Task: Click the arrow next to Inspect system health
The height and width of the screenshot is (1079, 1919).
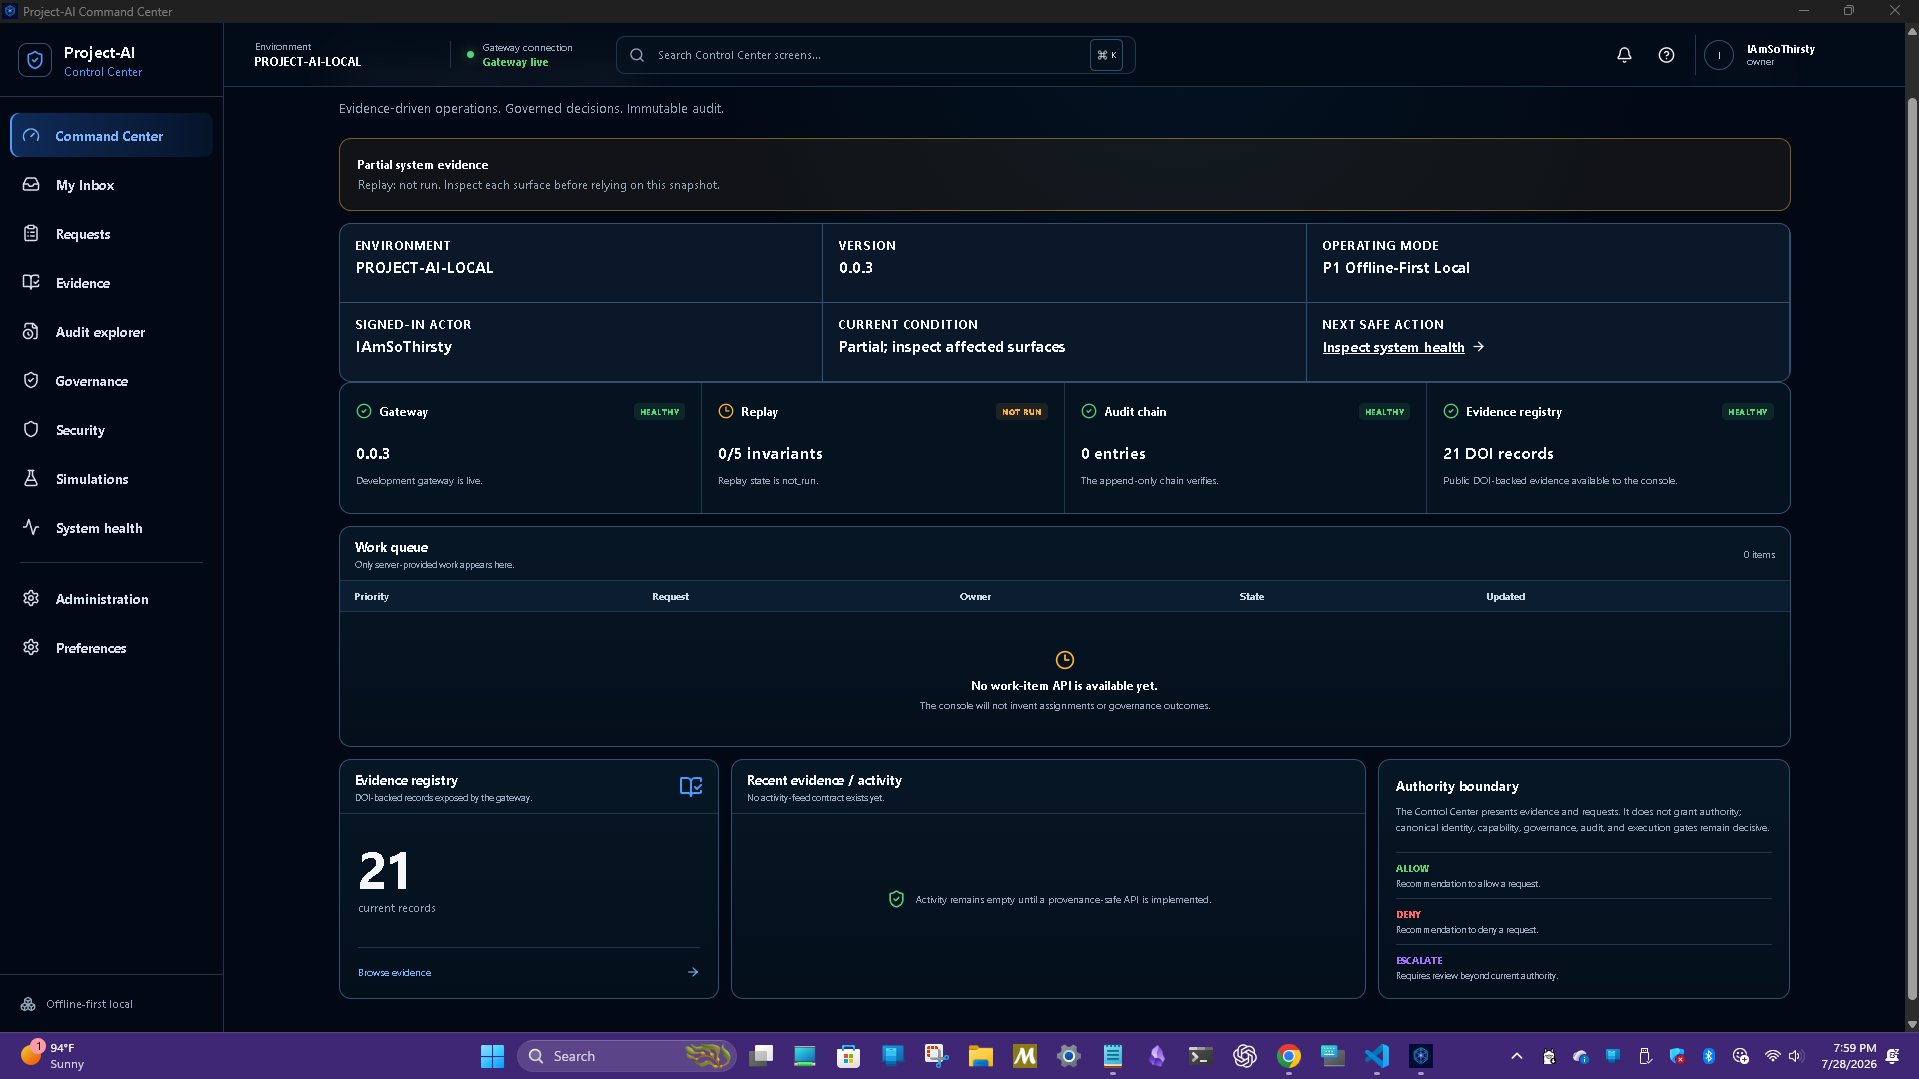Action: [x=1479, y=347]
